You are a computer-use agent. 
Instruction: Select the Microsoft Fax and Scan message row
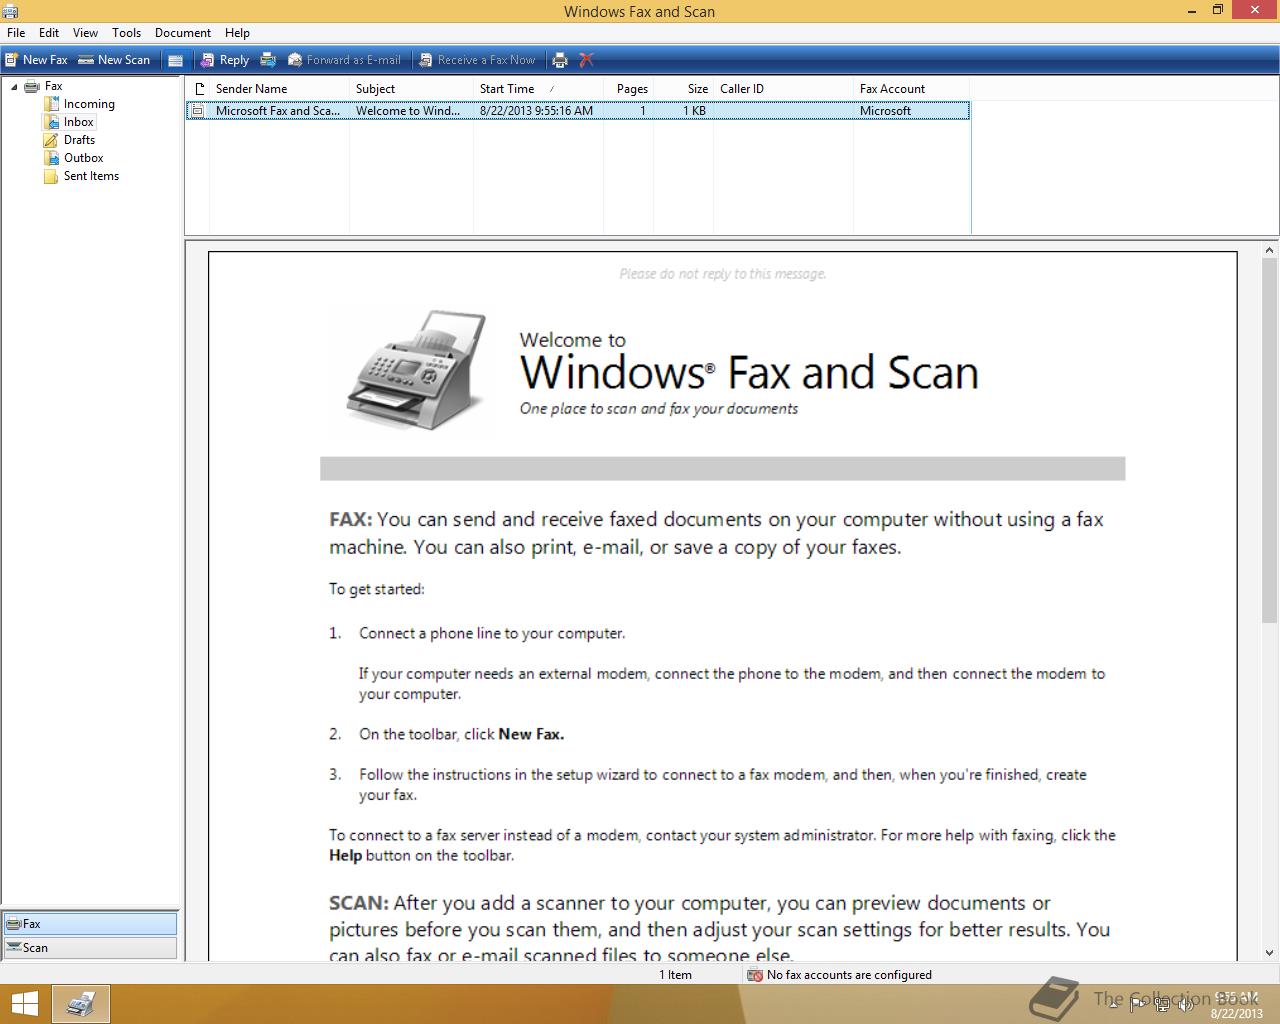pos(578,111)
